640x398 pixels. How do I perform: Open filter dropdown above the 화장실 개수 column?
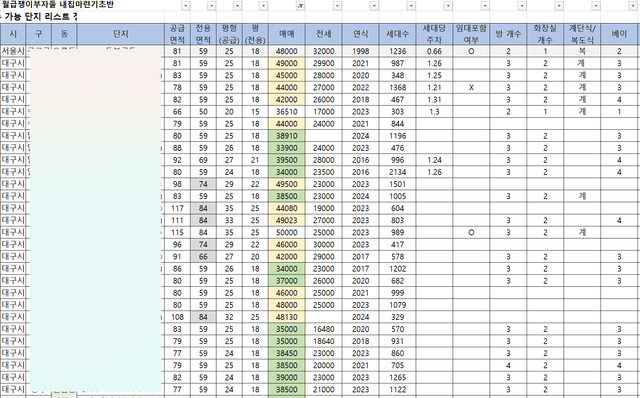(x=559, y=6)
